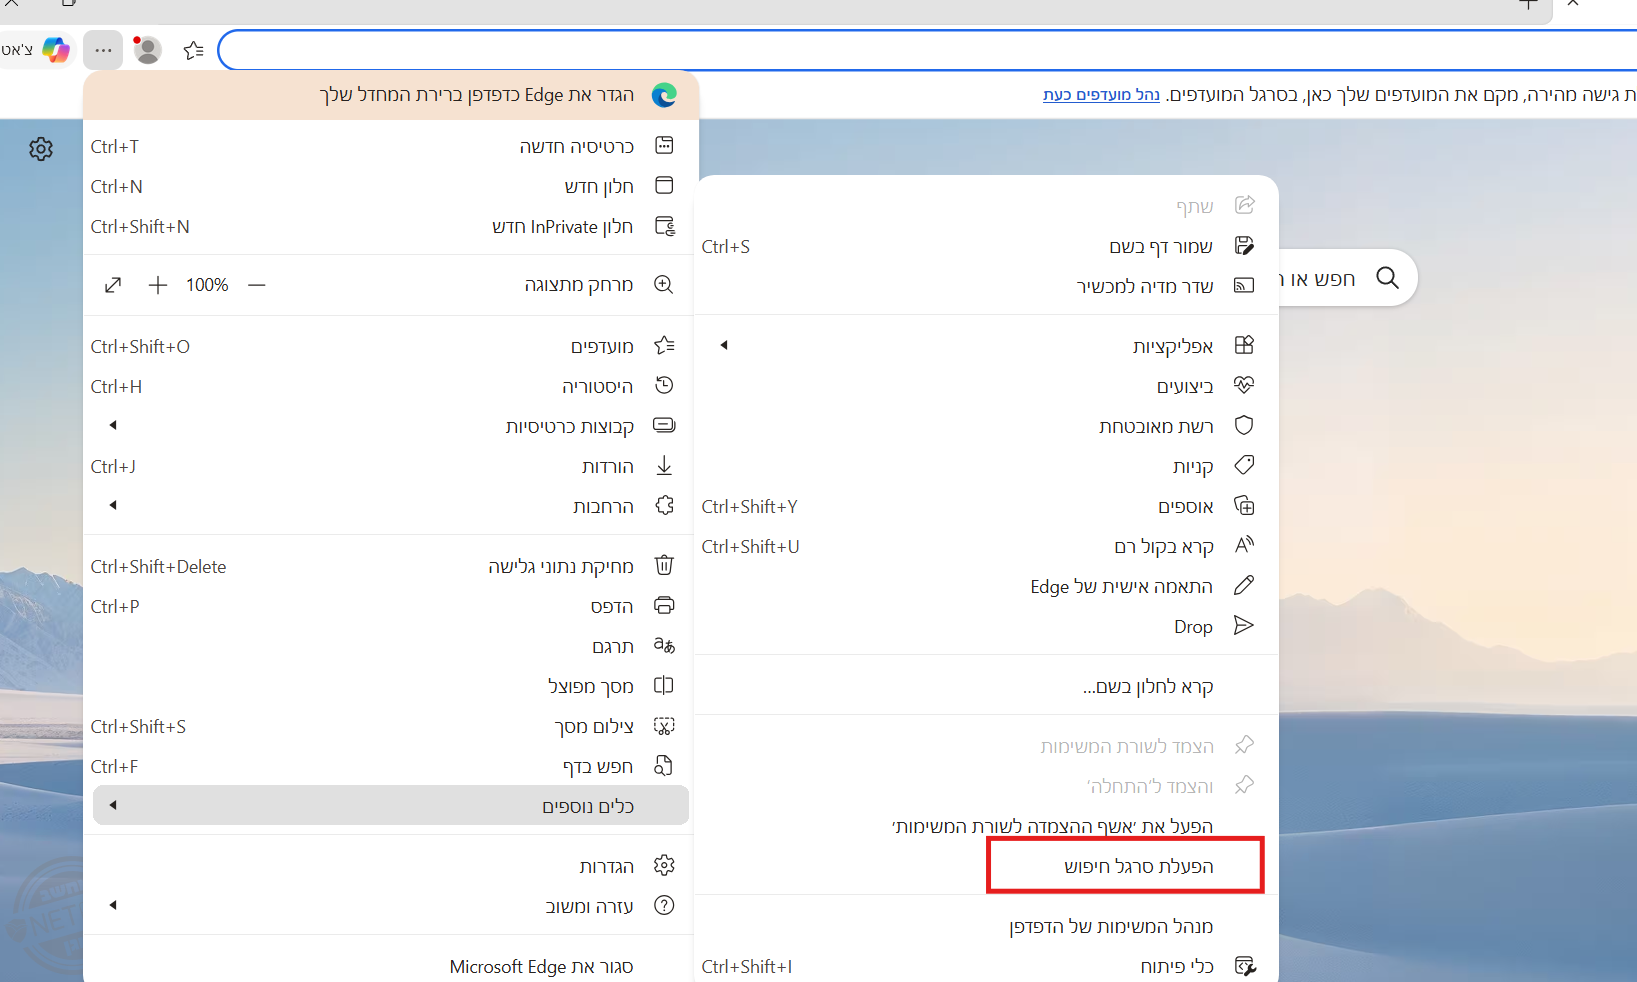The image size is (1637, 982).
Task: Click the search magnifier icon
Action: click(1387, 277)
